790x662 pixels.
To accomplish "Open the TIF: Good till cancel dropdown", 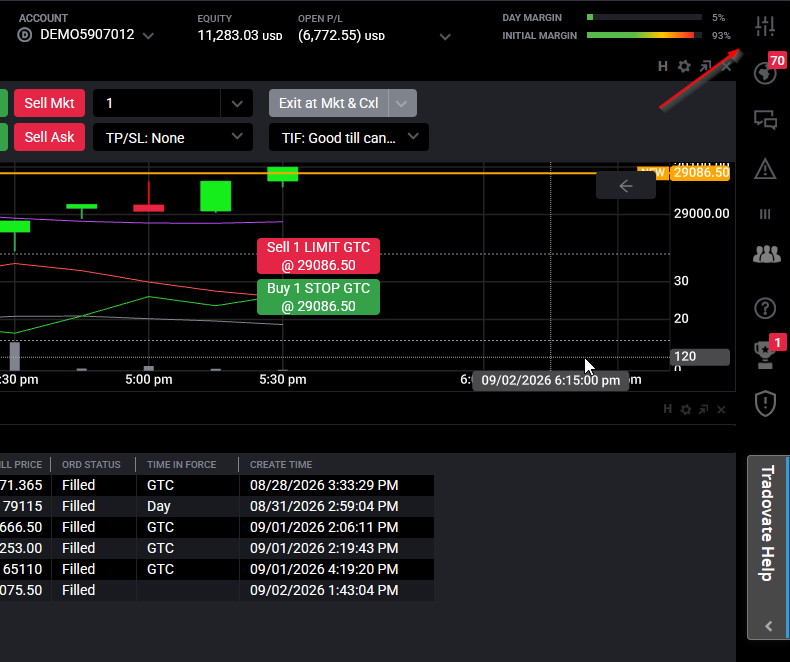I will pos(349,138).
